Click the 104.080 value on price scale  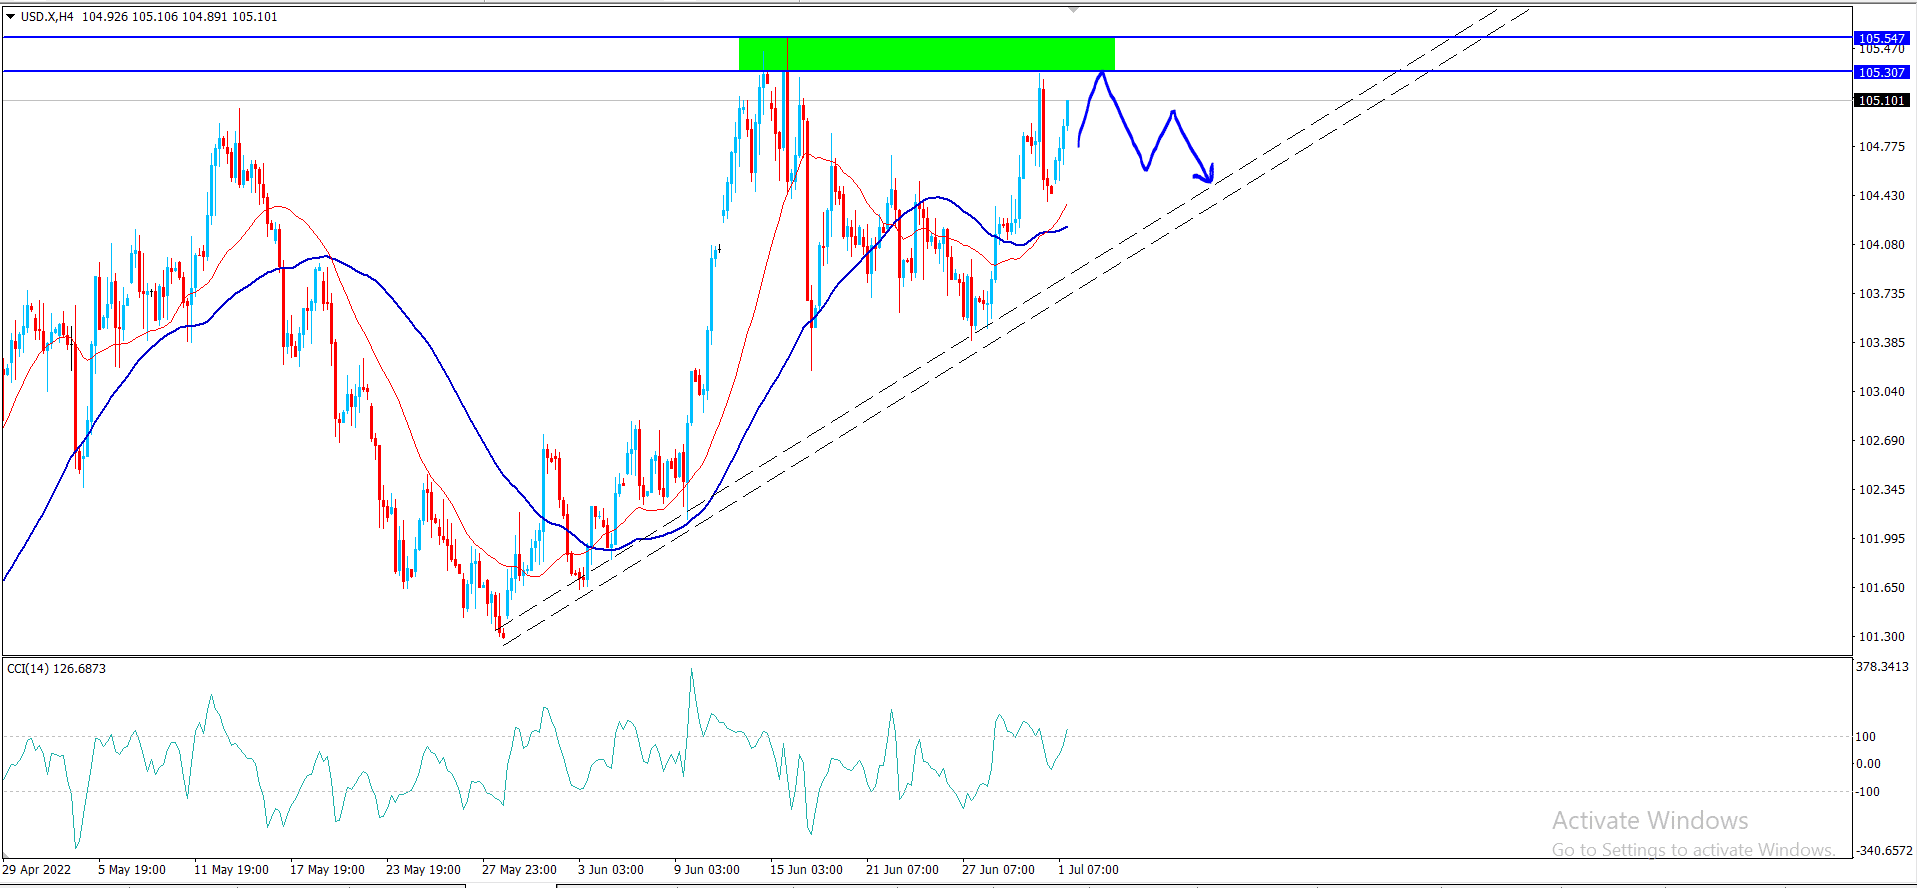(x=1881, y=245)
